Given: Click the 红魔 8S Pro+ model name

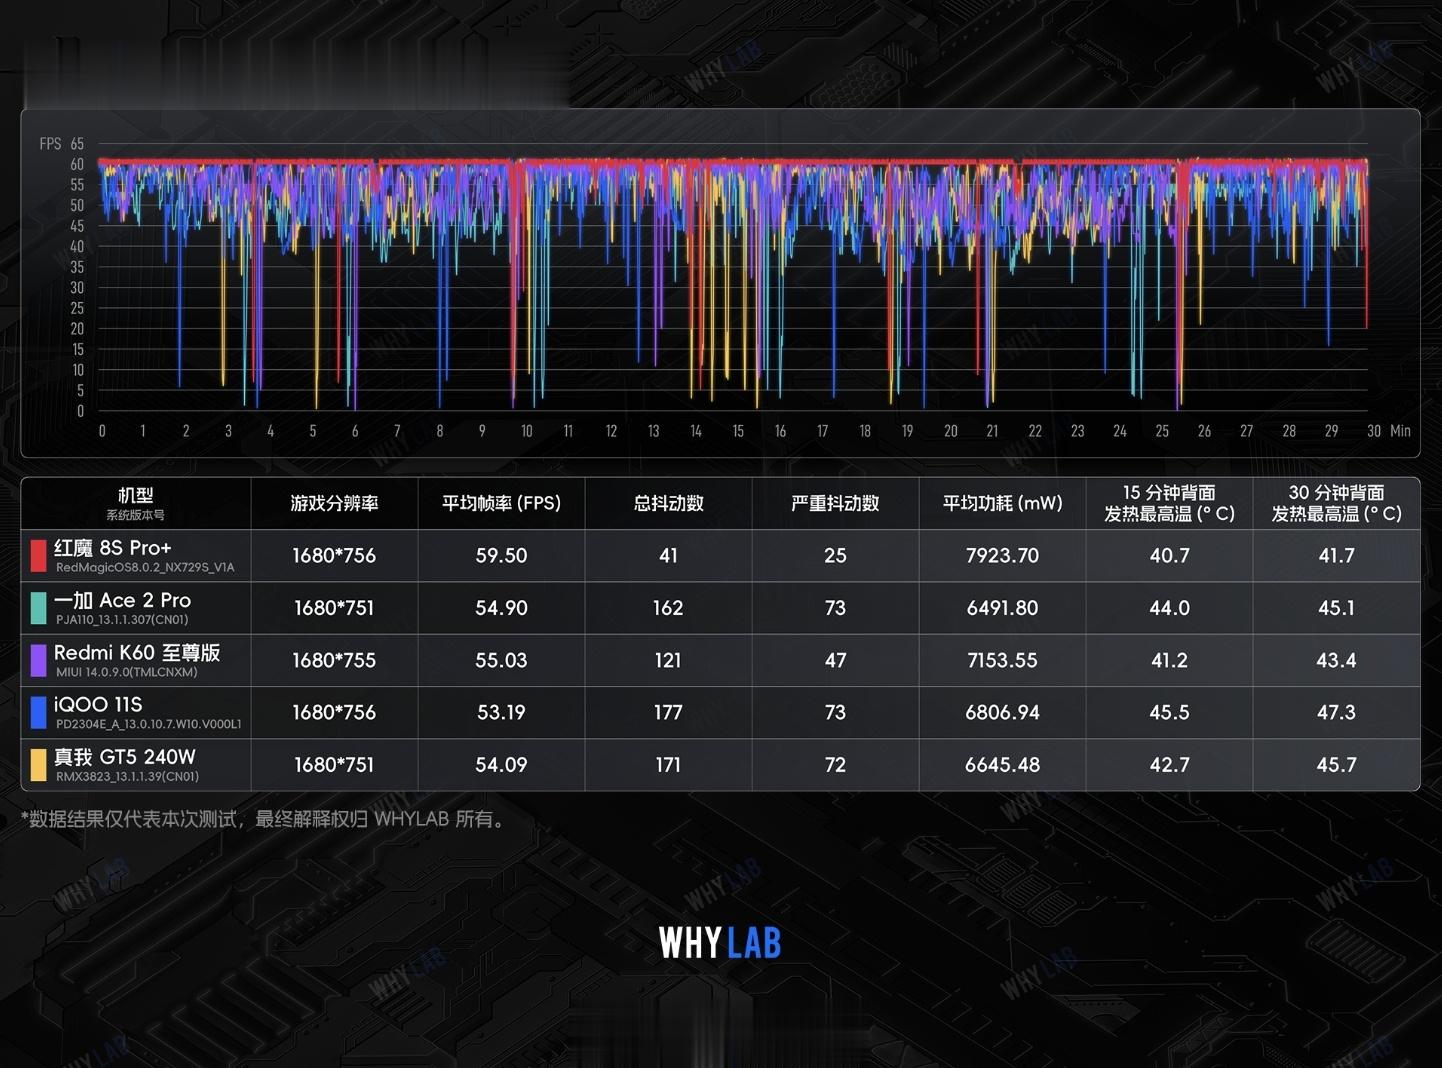Looking at the screenshot, I should pyautogui.click(x=113, y=548).
